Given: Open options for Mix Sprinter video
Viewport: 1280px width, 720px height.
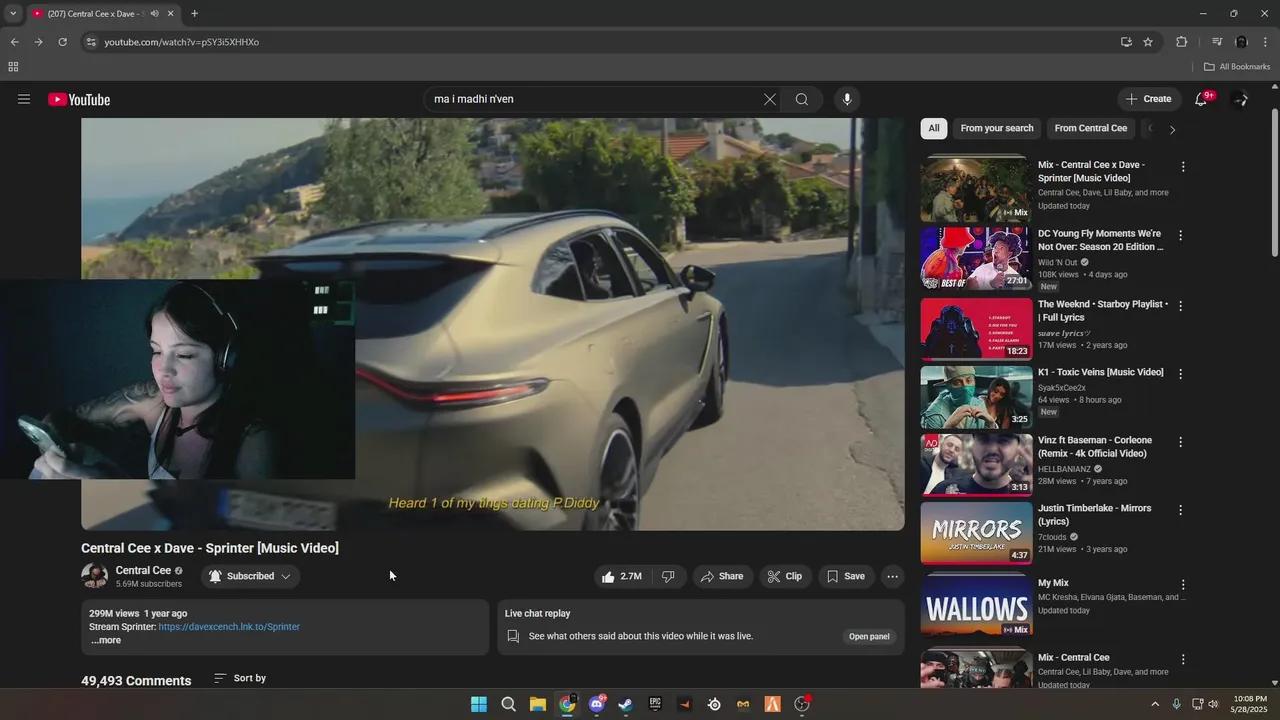Looking at the screenshot, I should 1183,167.
